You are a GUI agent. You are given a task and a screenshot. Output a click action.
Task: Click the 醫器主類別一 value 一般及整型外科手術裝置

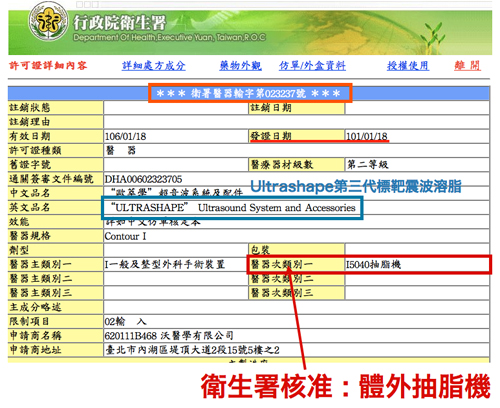(165, 265)
